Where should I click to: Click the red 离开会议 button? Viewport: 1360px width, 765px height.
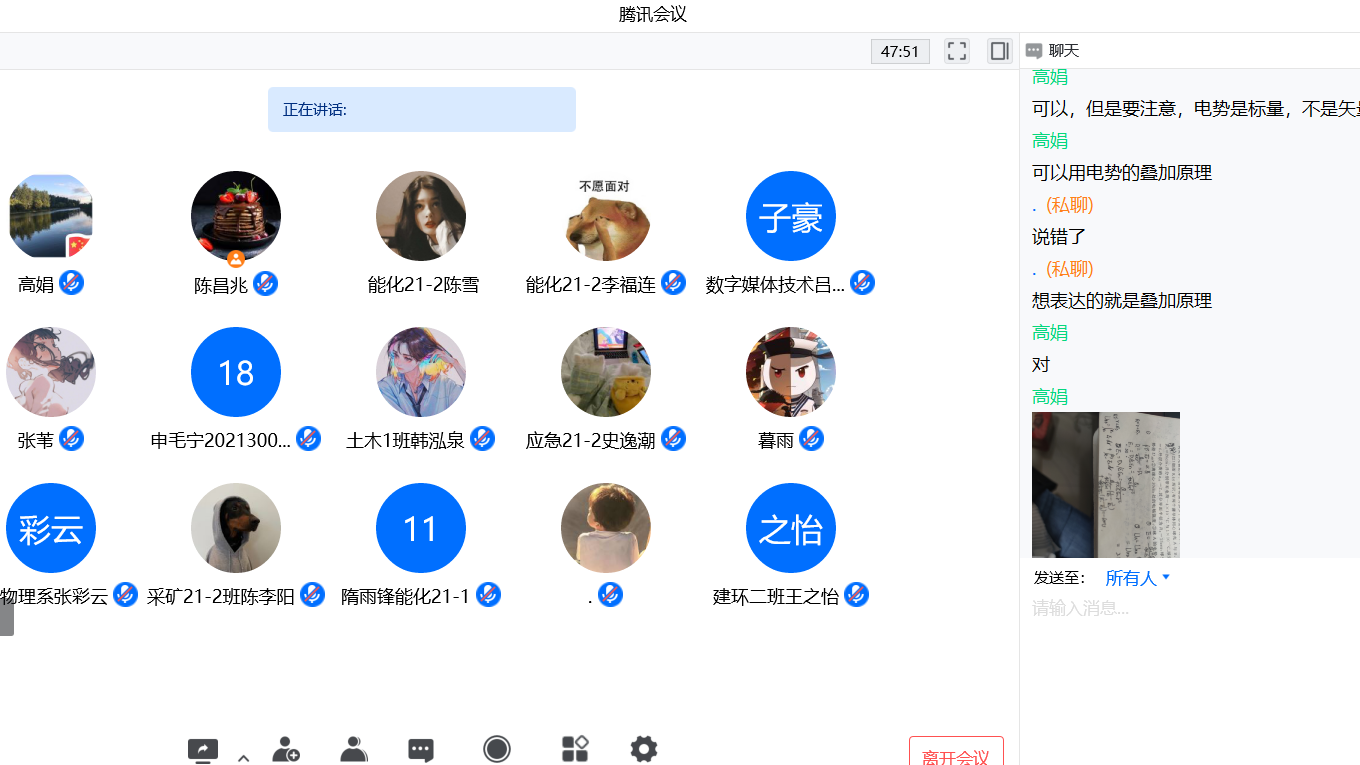point(955,755)
